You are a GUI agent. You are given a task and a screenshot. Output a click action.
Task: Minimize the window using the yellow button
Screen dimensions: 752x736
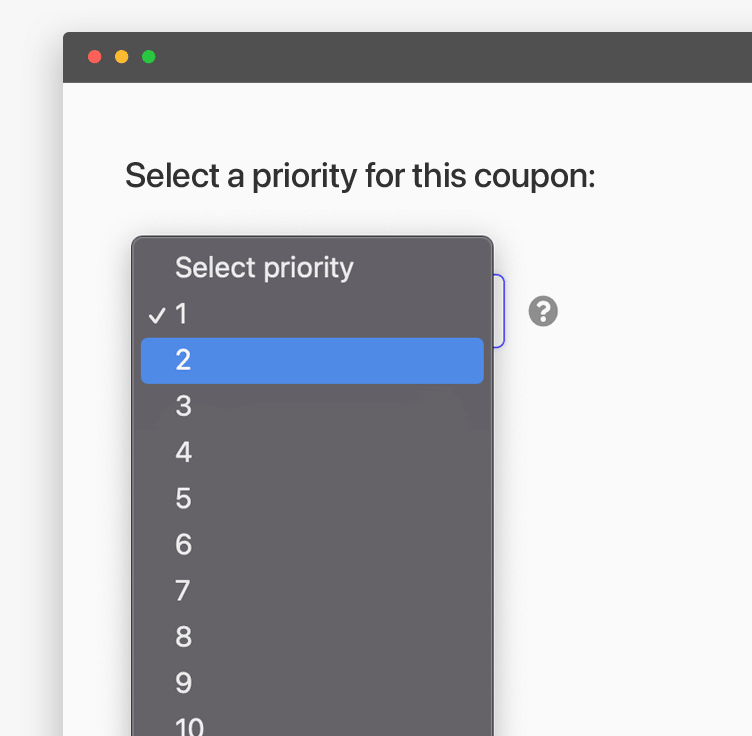[122, 57]
